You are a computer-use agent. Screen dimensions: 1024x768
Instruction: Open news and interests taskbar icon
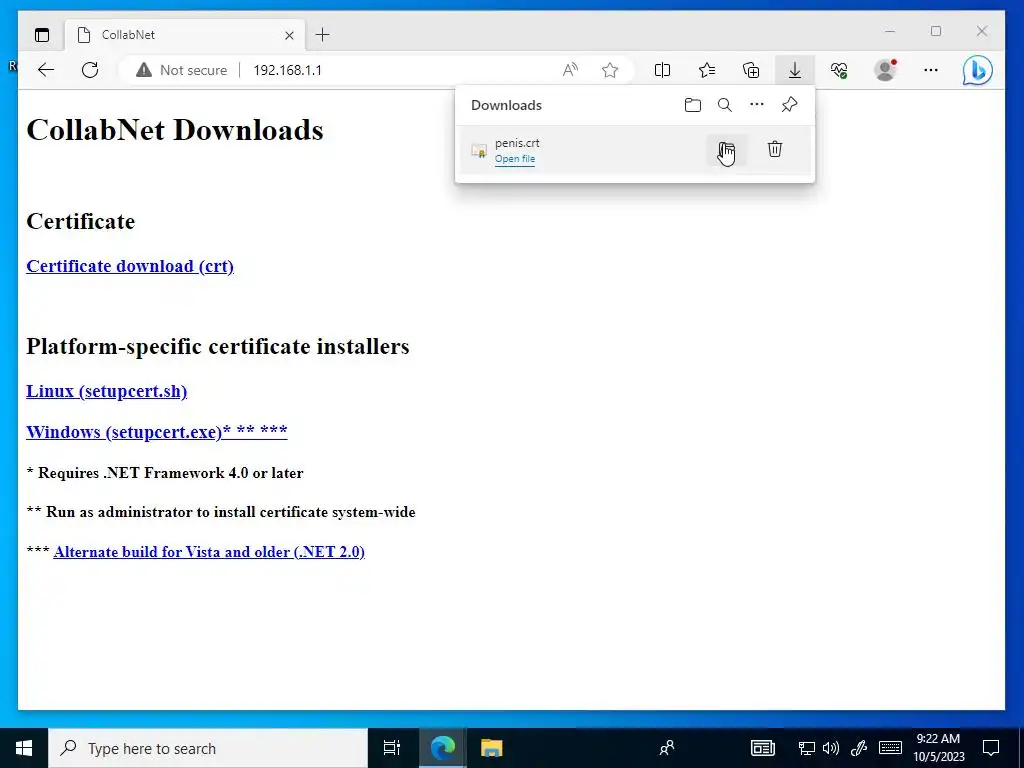762,748
